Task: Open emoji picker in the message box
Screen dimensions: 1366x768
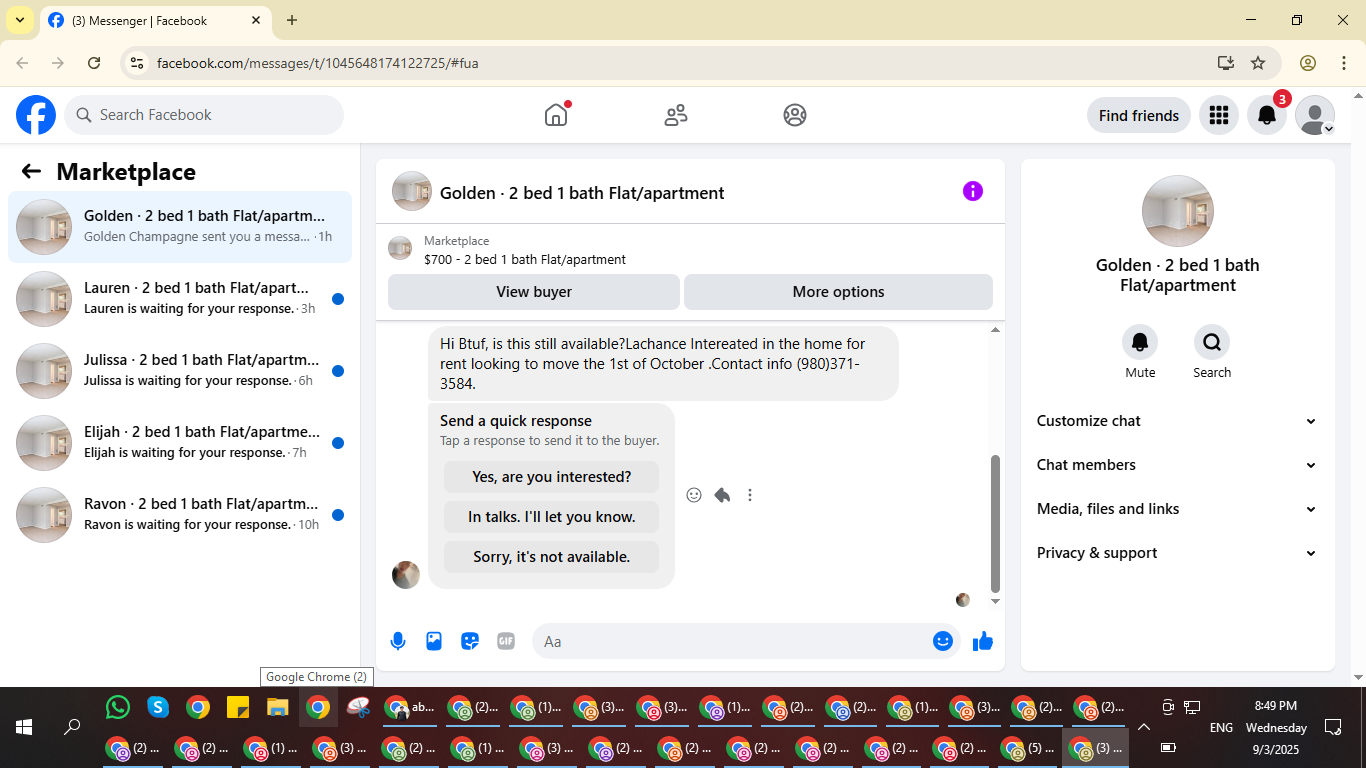Action: point(943,641)
